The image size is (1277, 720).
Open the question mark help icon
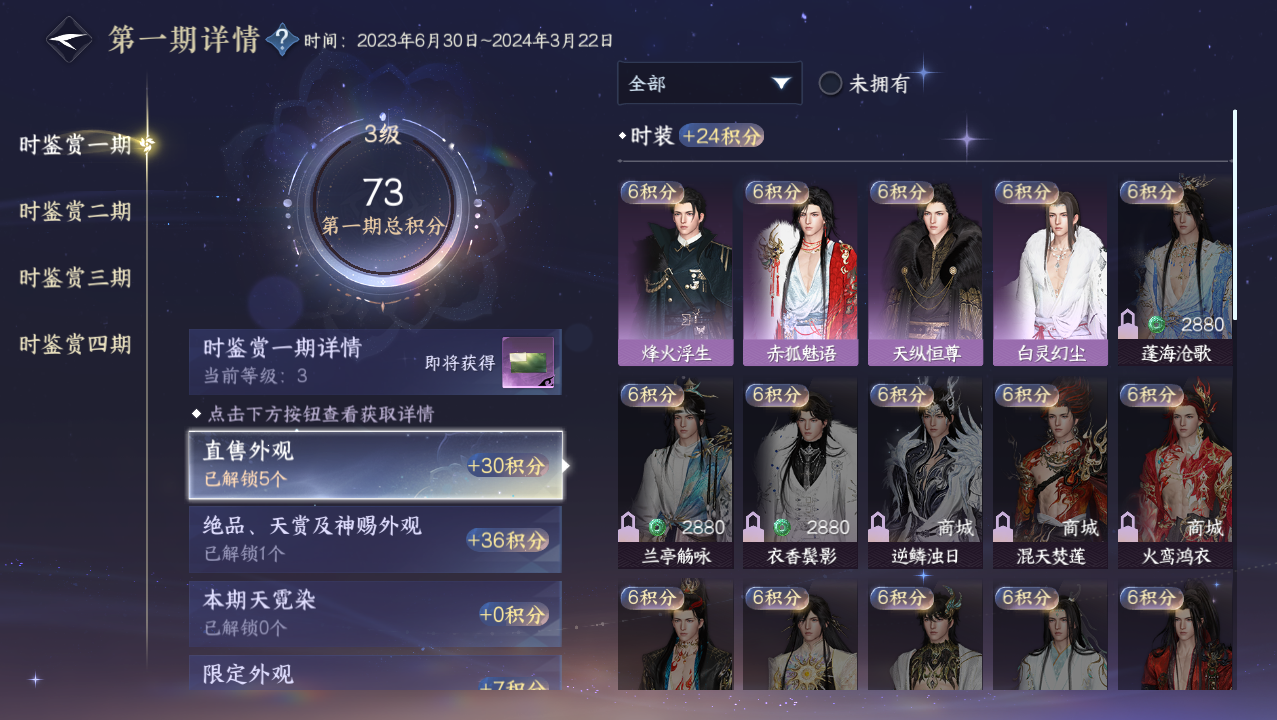pos(283,40)
